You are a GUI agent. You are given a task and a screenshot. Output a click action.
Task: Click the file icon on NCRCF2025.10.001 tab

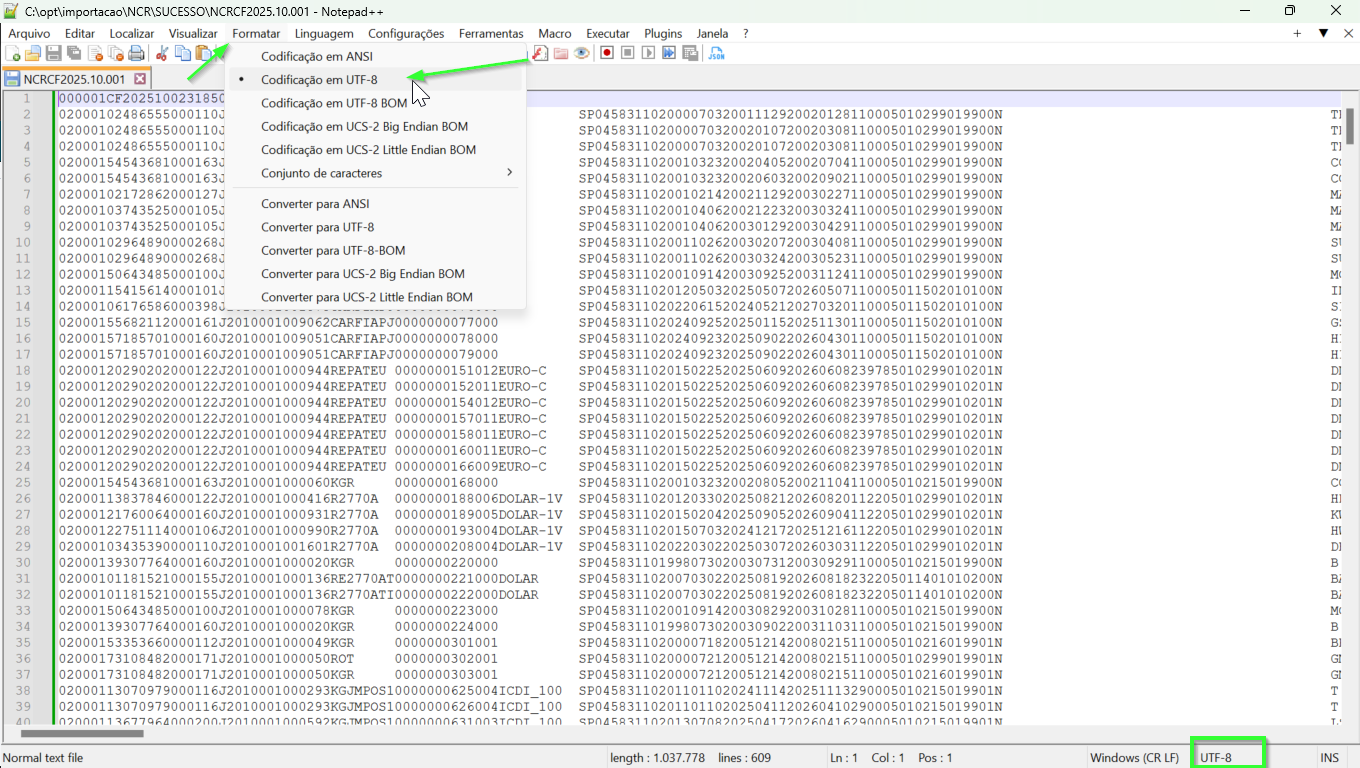click(x=12, y=79)
